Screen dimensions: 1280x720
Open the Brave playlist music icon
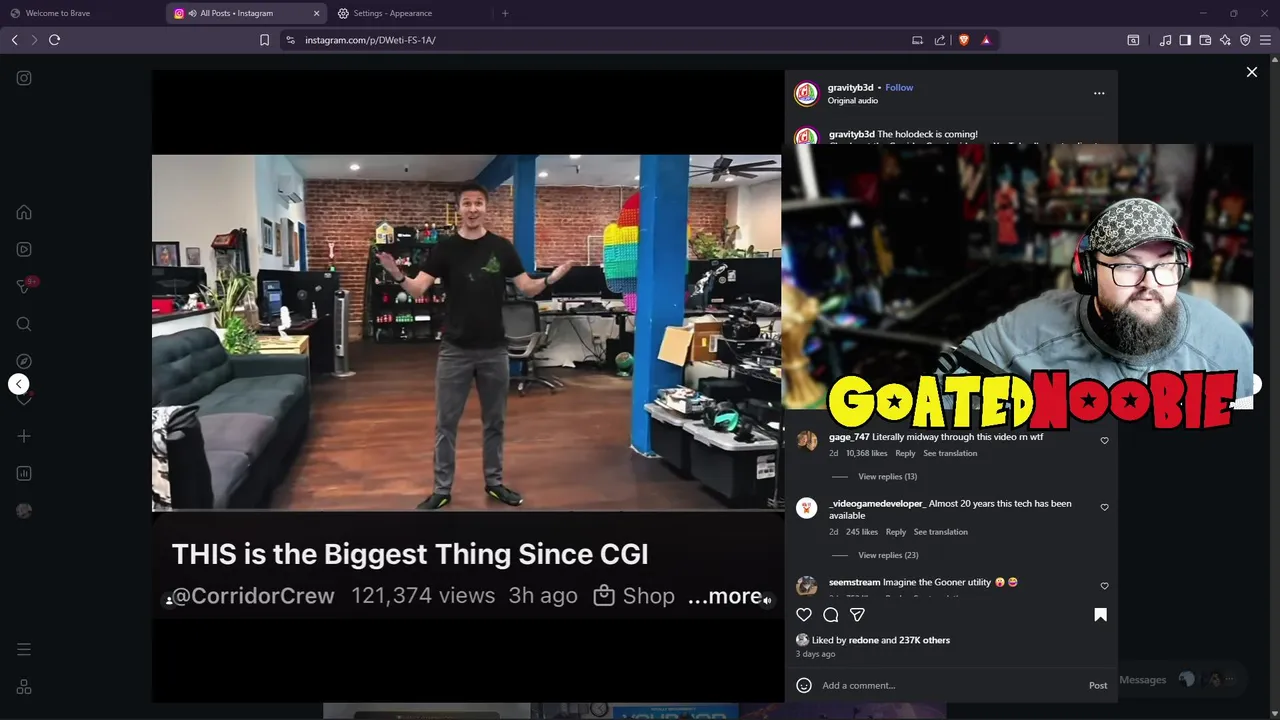point(1165,40)
